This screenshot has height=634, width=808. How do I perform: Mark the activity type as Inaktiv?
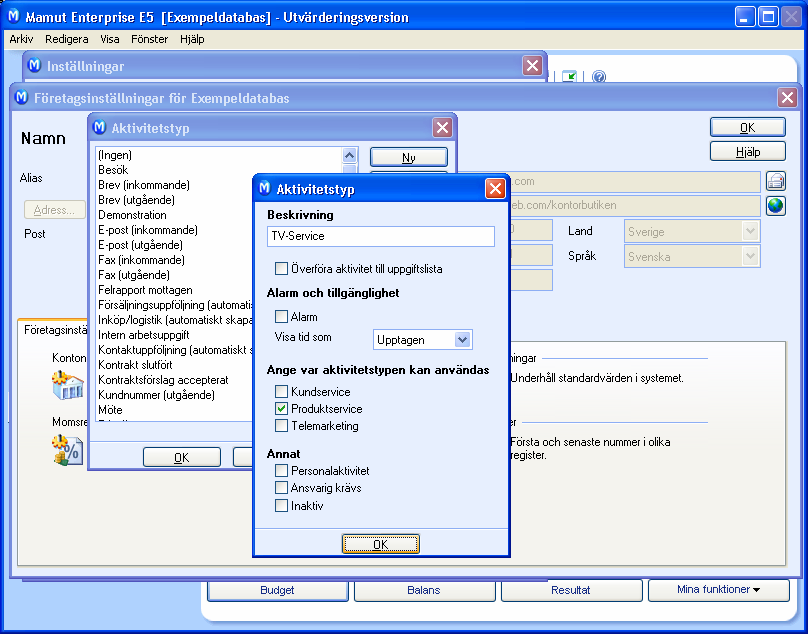tap(281, 506)
